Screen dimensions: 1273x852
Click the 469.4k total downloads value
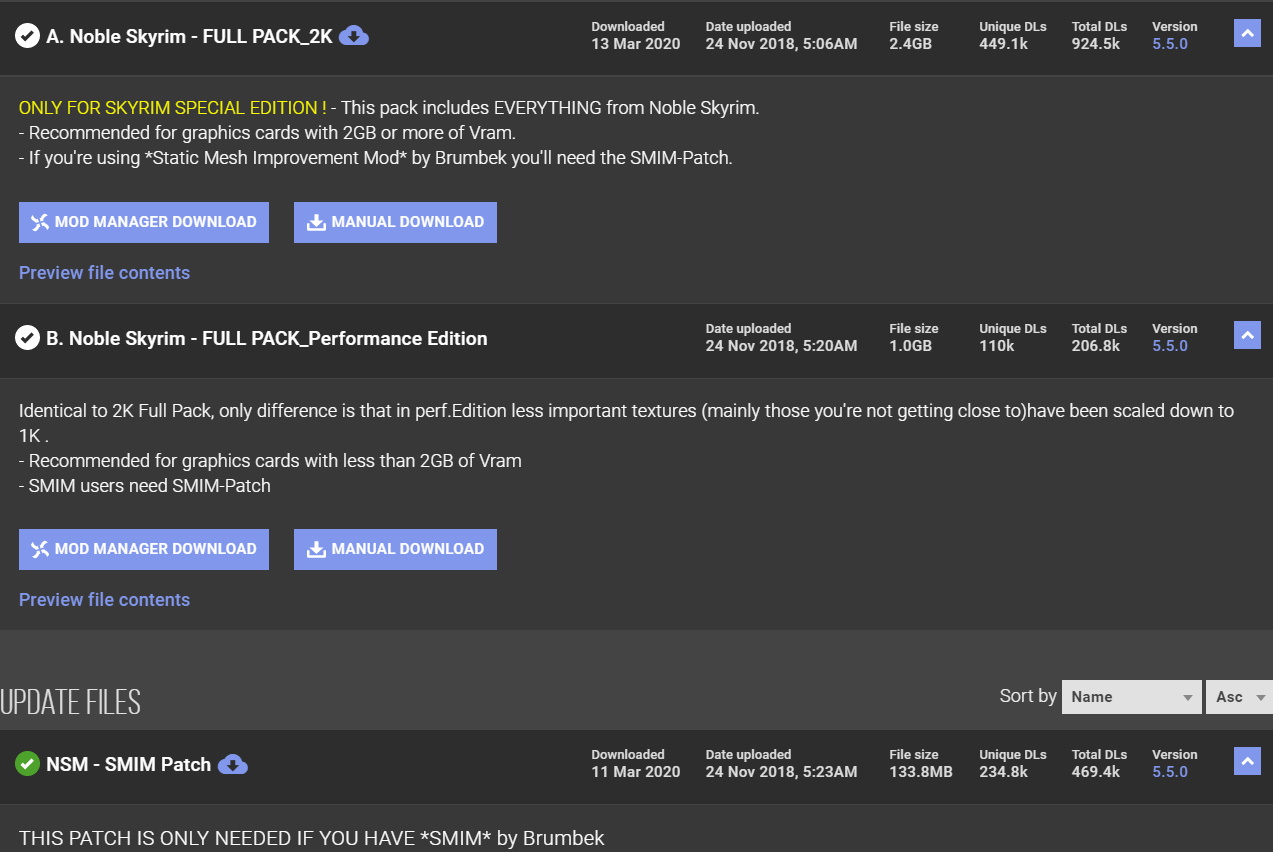point(1096,772)
